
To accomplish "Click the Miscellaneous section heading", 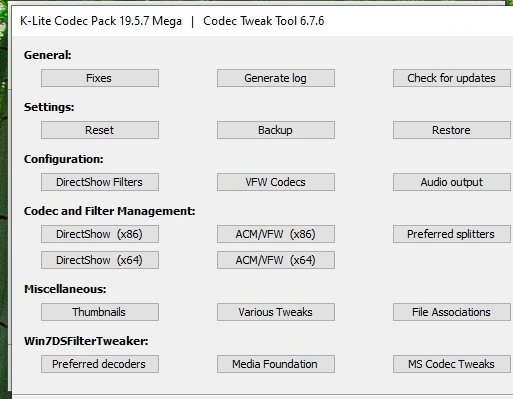I will 65,289.
